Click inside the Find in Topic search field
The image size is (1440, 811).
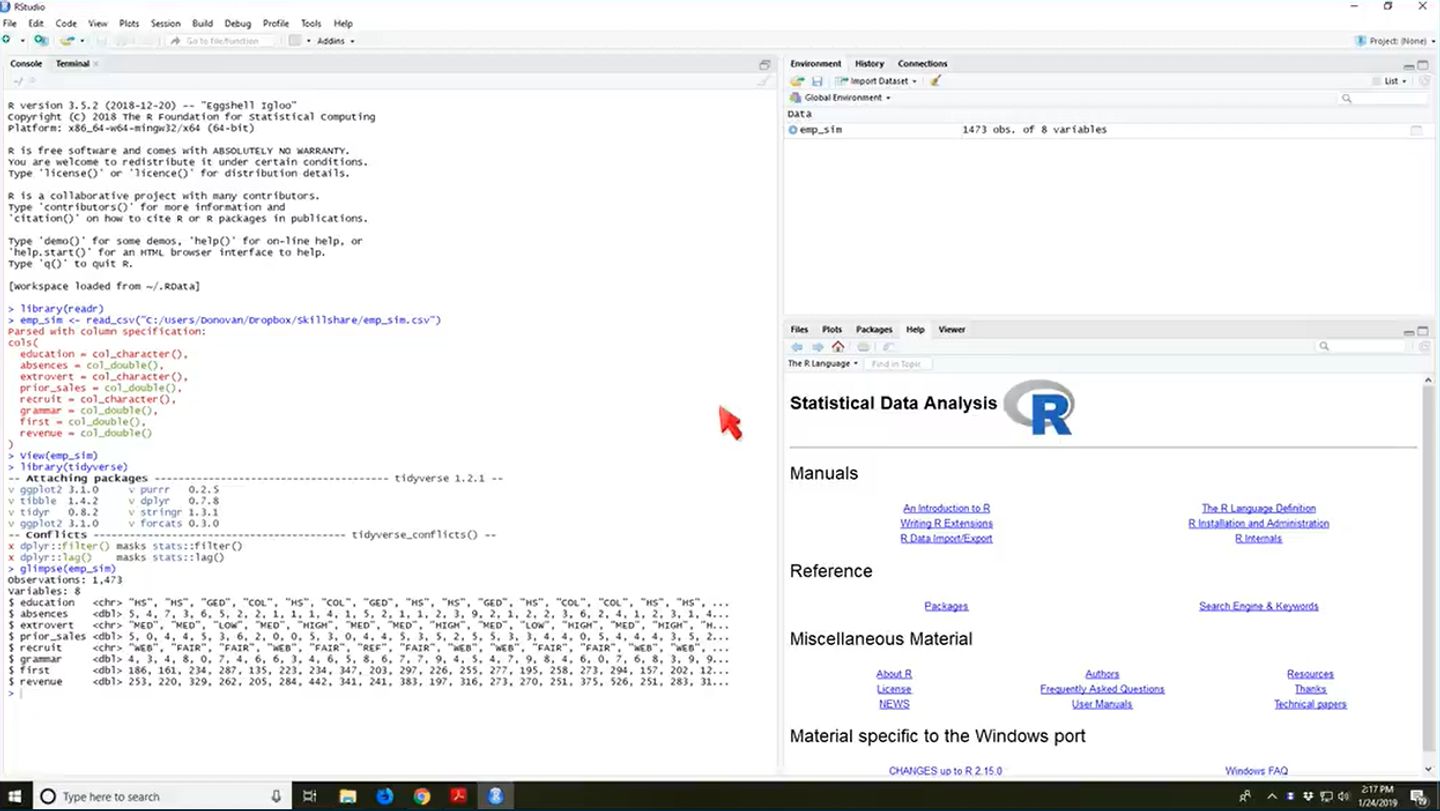pos(898,363)
